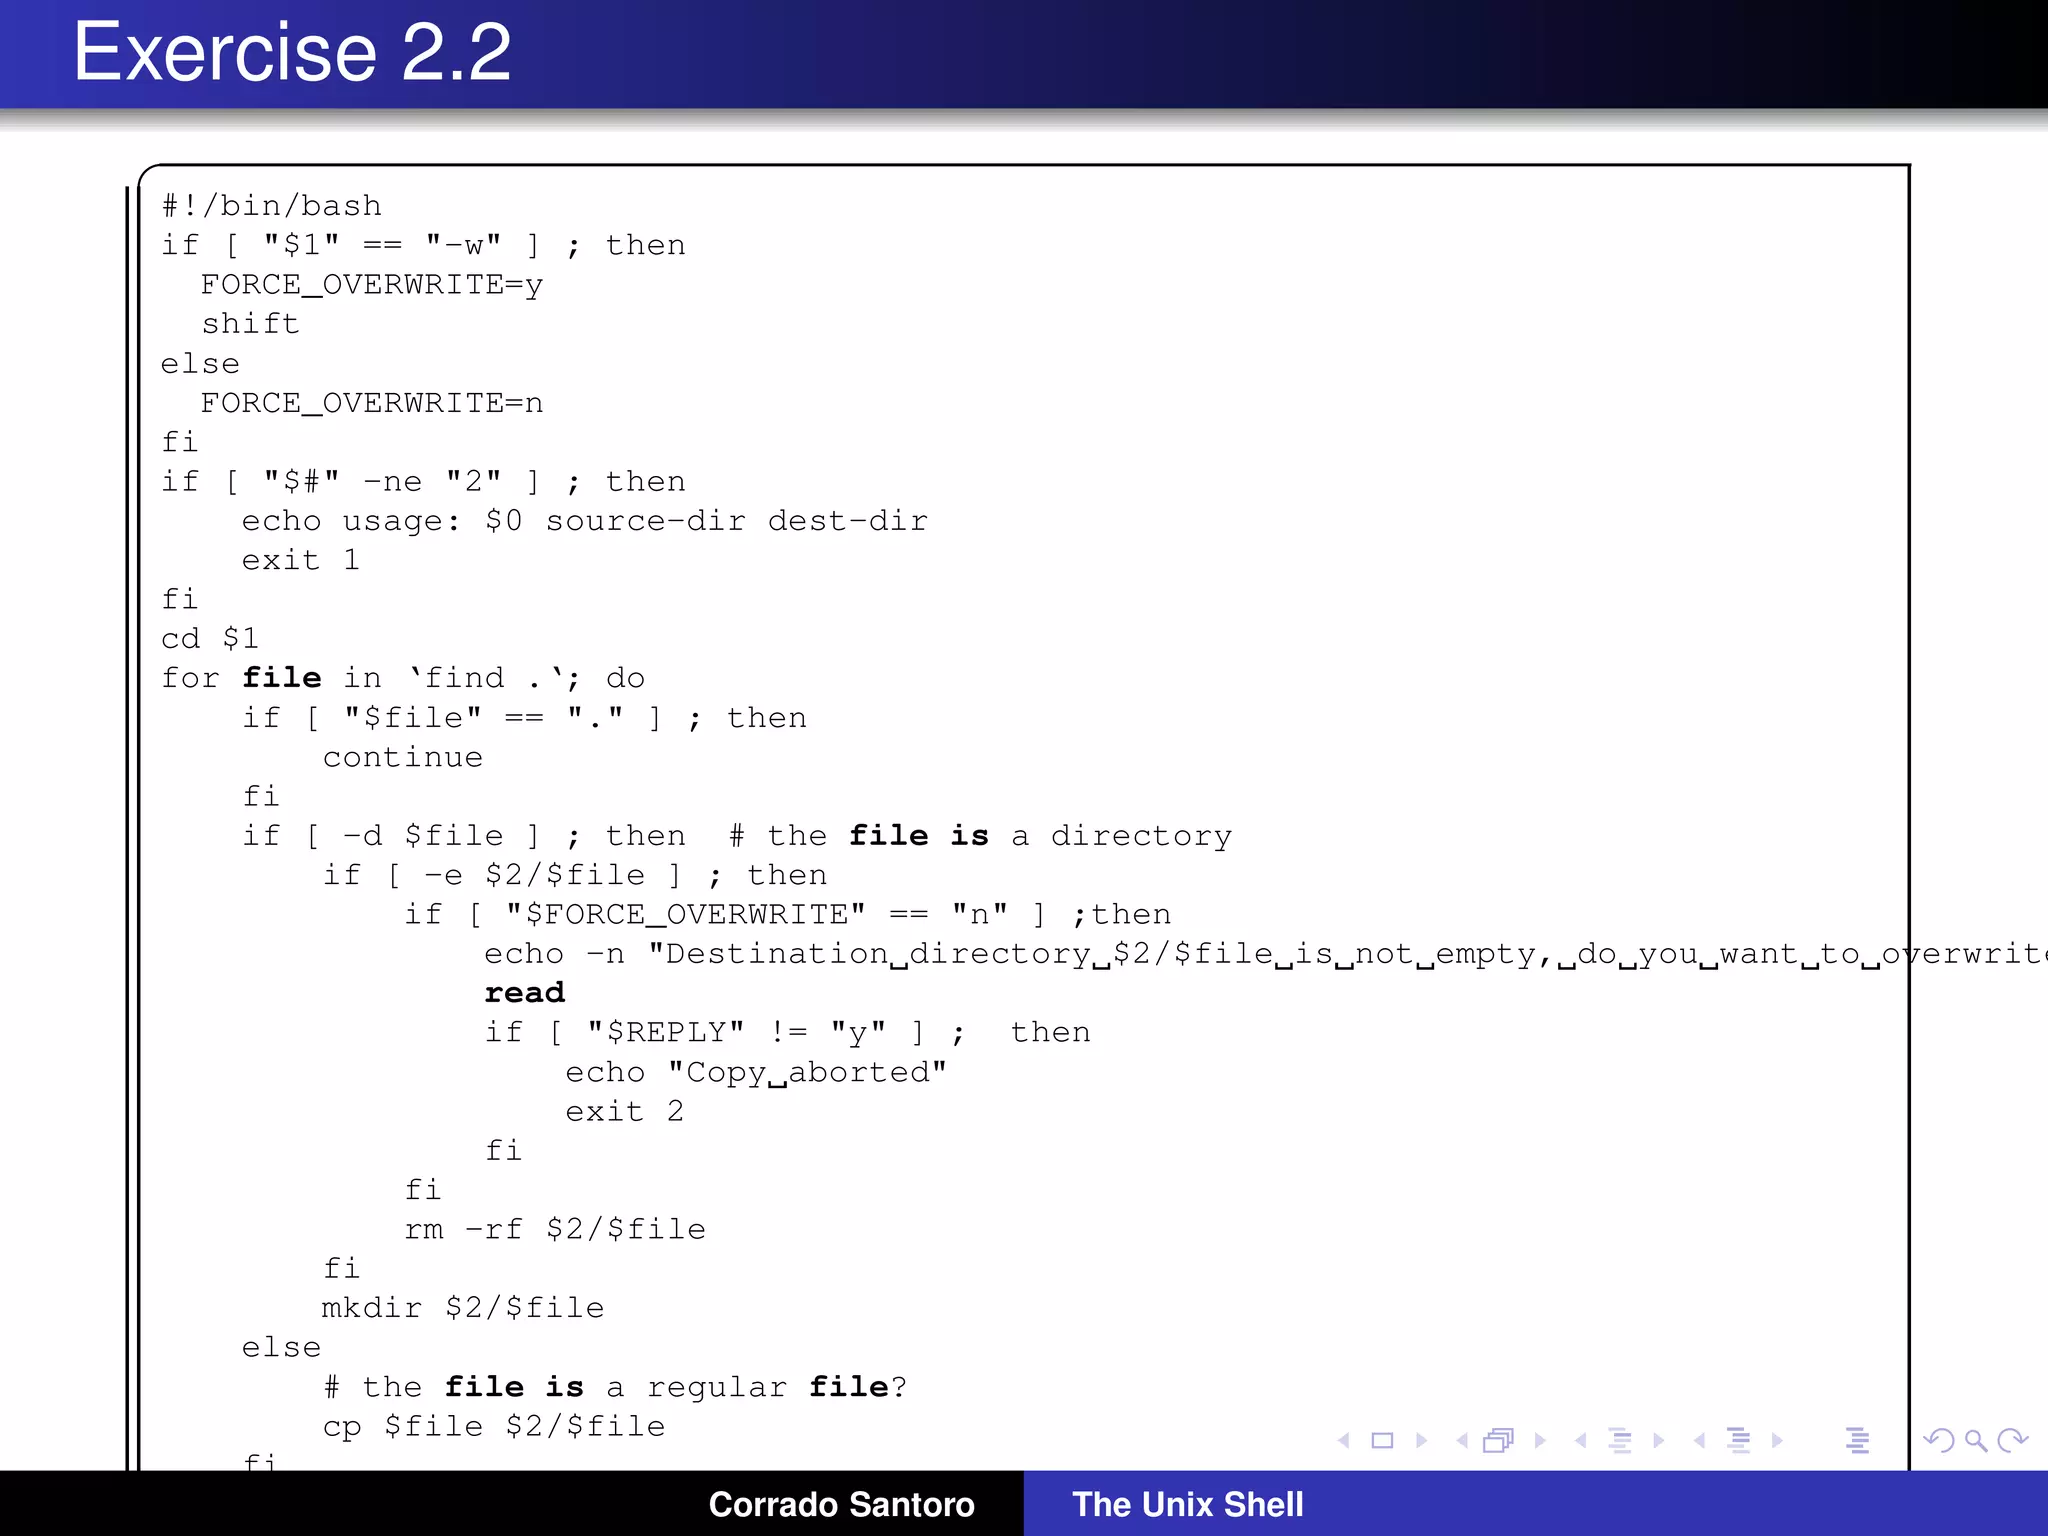This screenshot has height=1536, width=2048.
Task: Click the go-forward curved arrow icon
Action: coord(2012,1441)
